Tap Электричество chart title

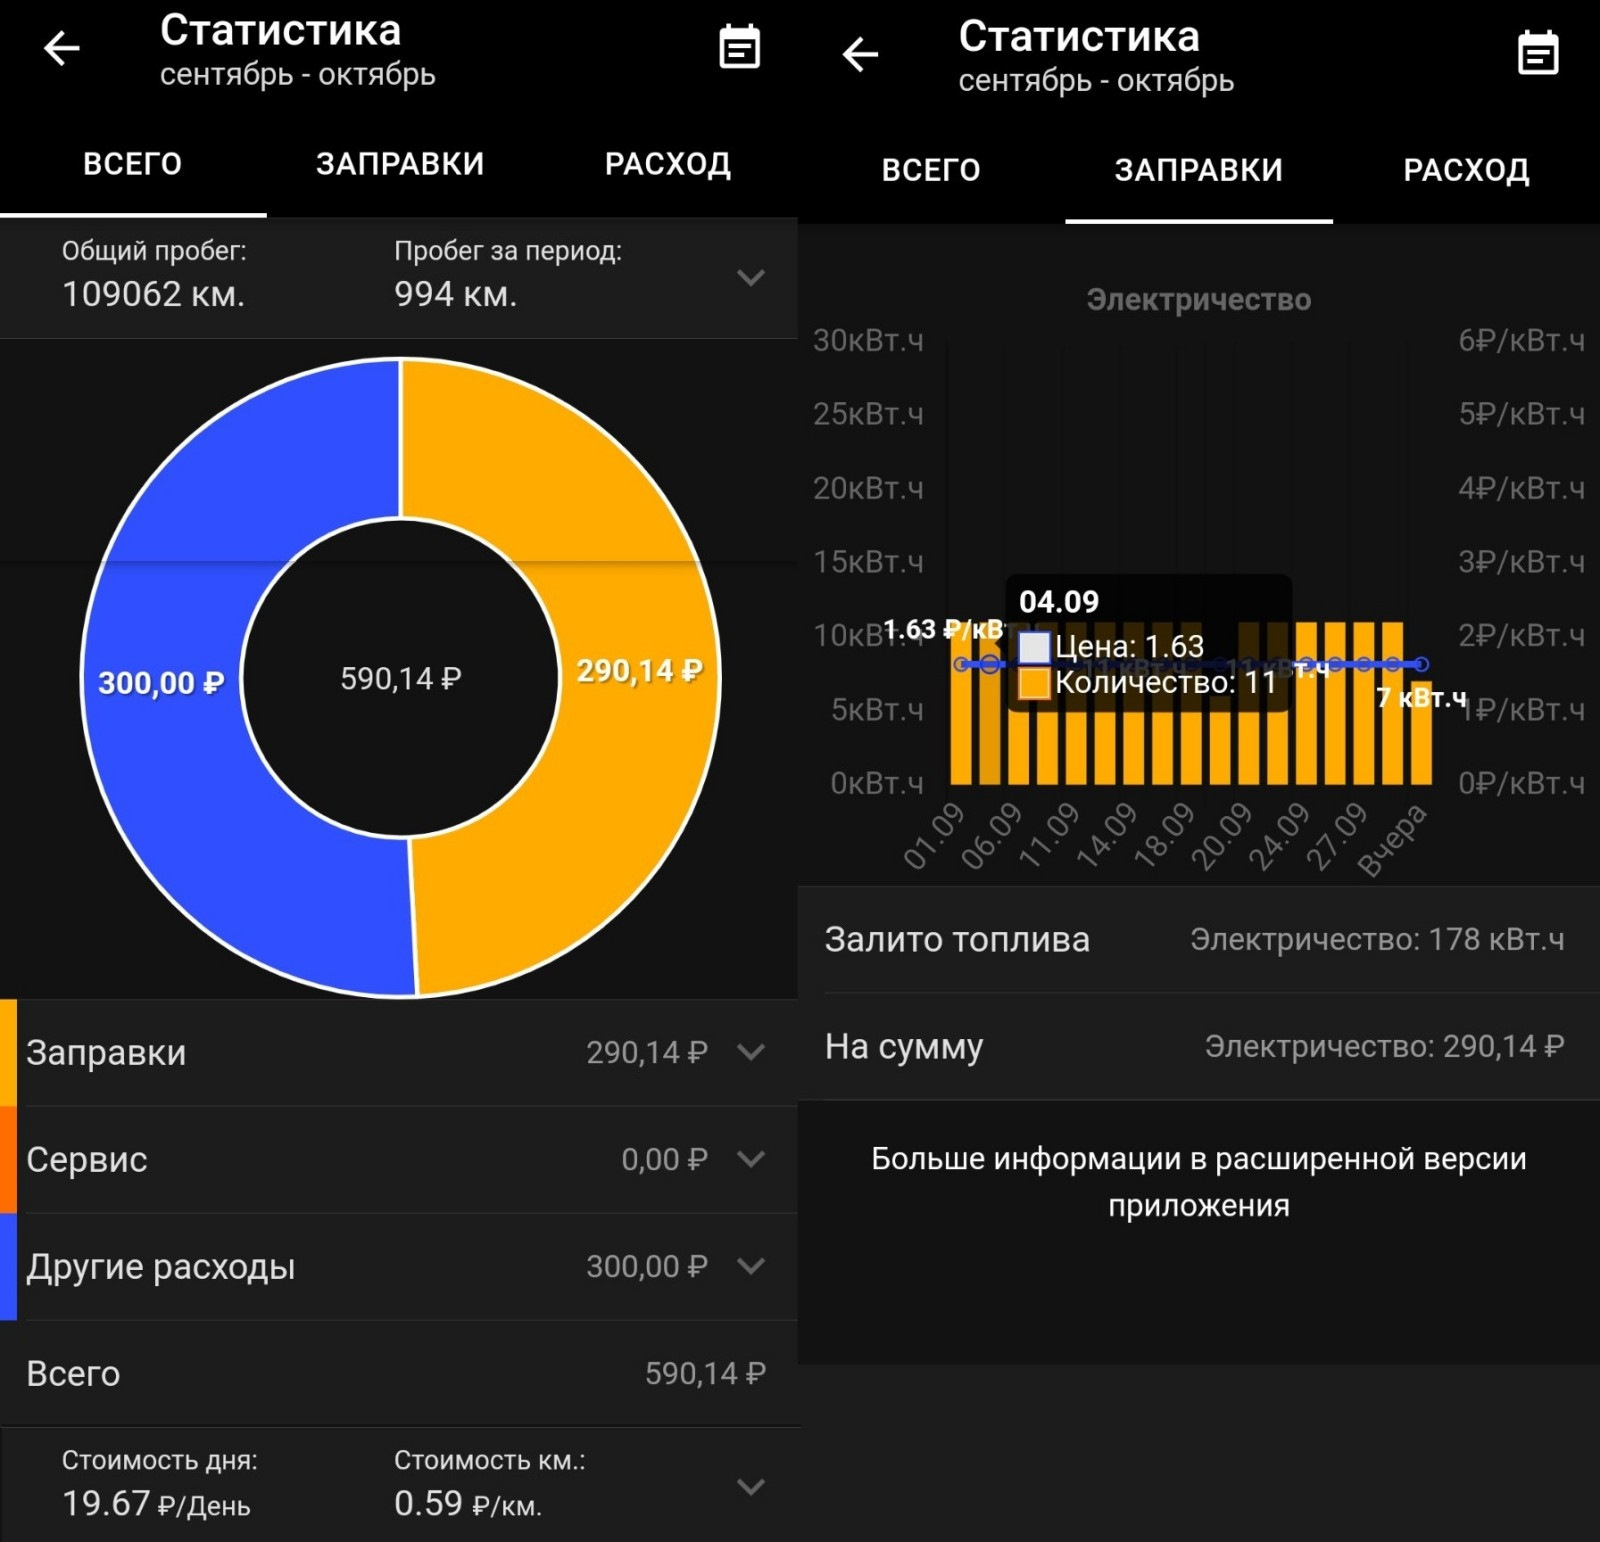[x=1198, y=300]
